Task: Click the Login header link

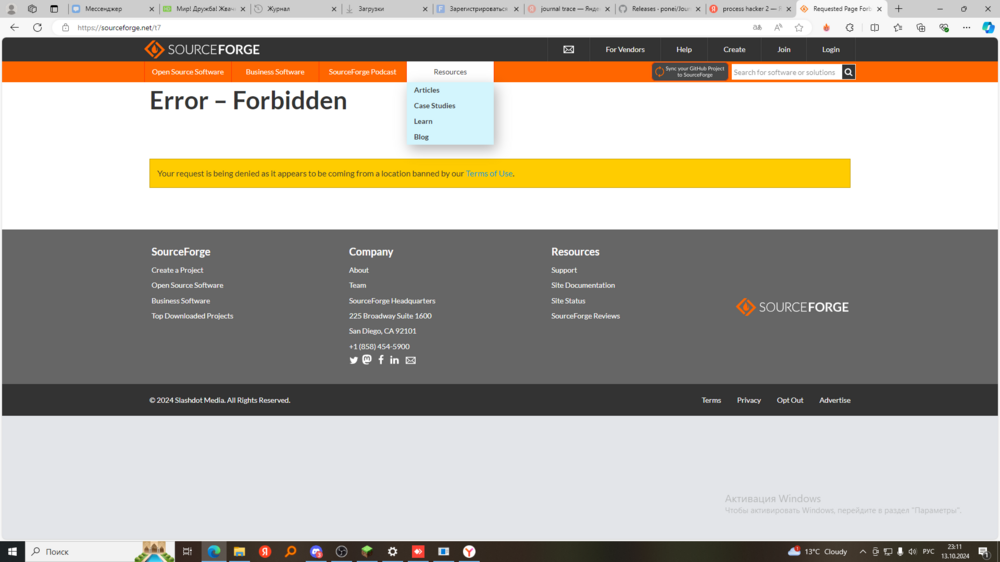Action: point(830,49)
